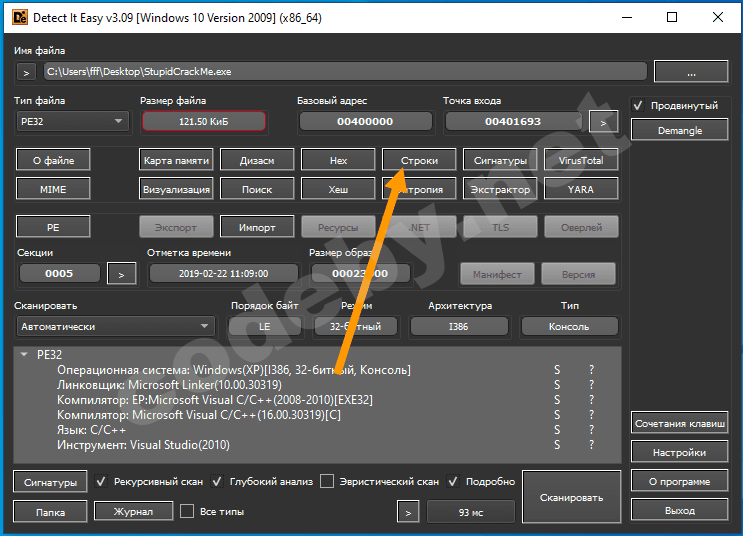Toggle Глубокий анализ checkbox

point(217,481)
